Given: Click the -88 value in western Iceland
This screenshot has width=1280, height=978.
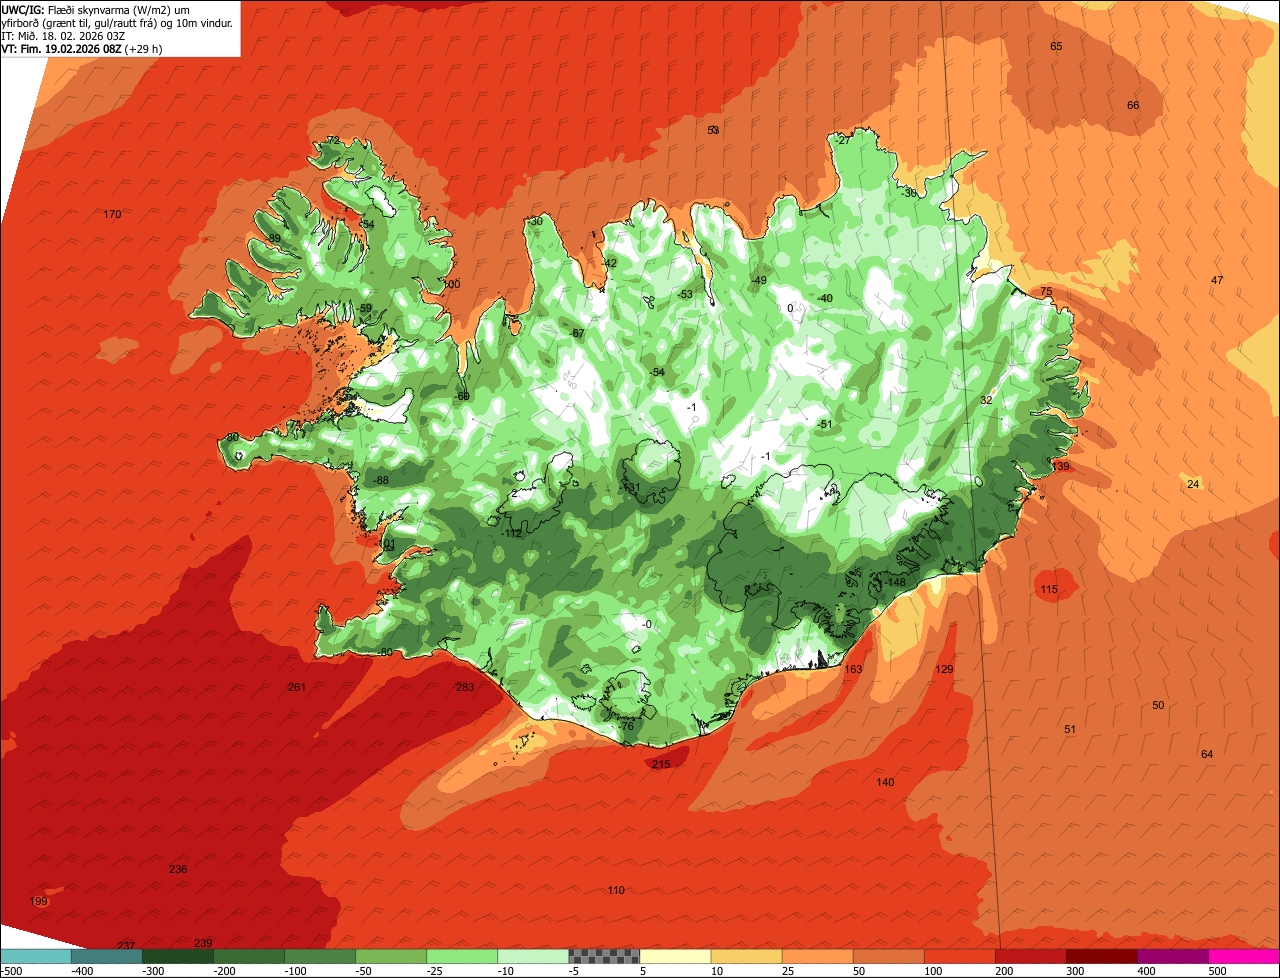Looking at the screenshot, I should pos(381,480).
